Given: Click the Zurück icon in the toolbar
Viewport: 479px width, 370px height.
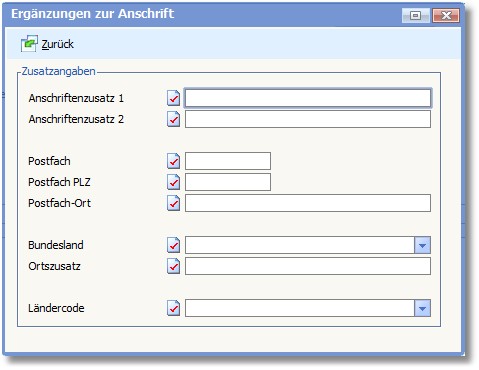Looking at the screenshot, I should coord(29,44).
